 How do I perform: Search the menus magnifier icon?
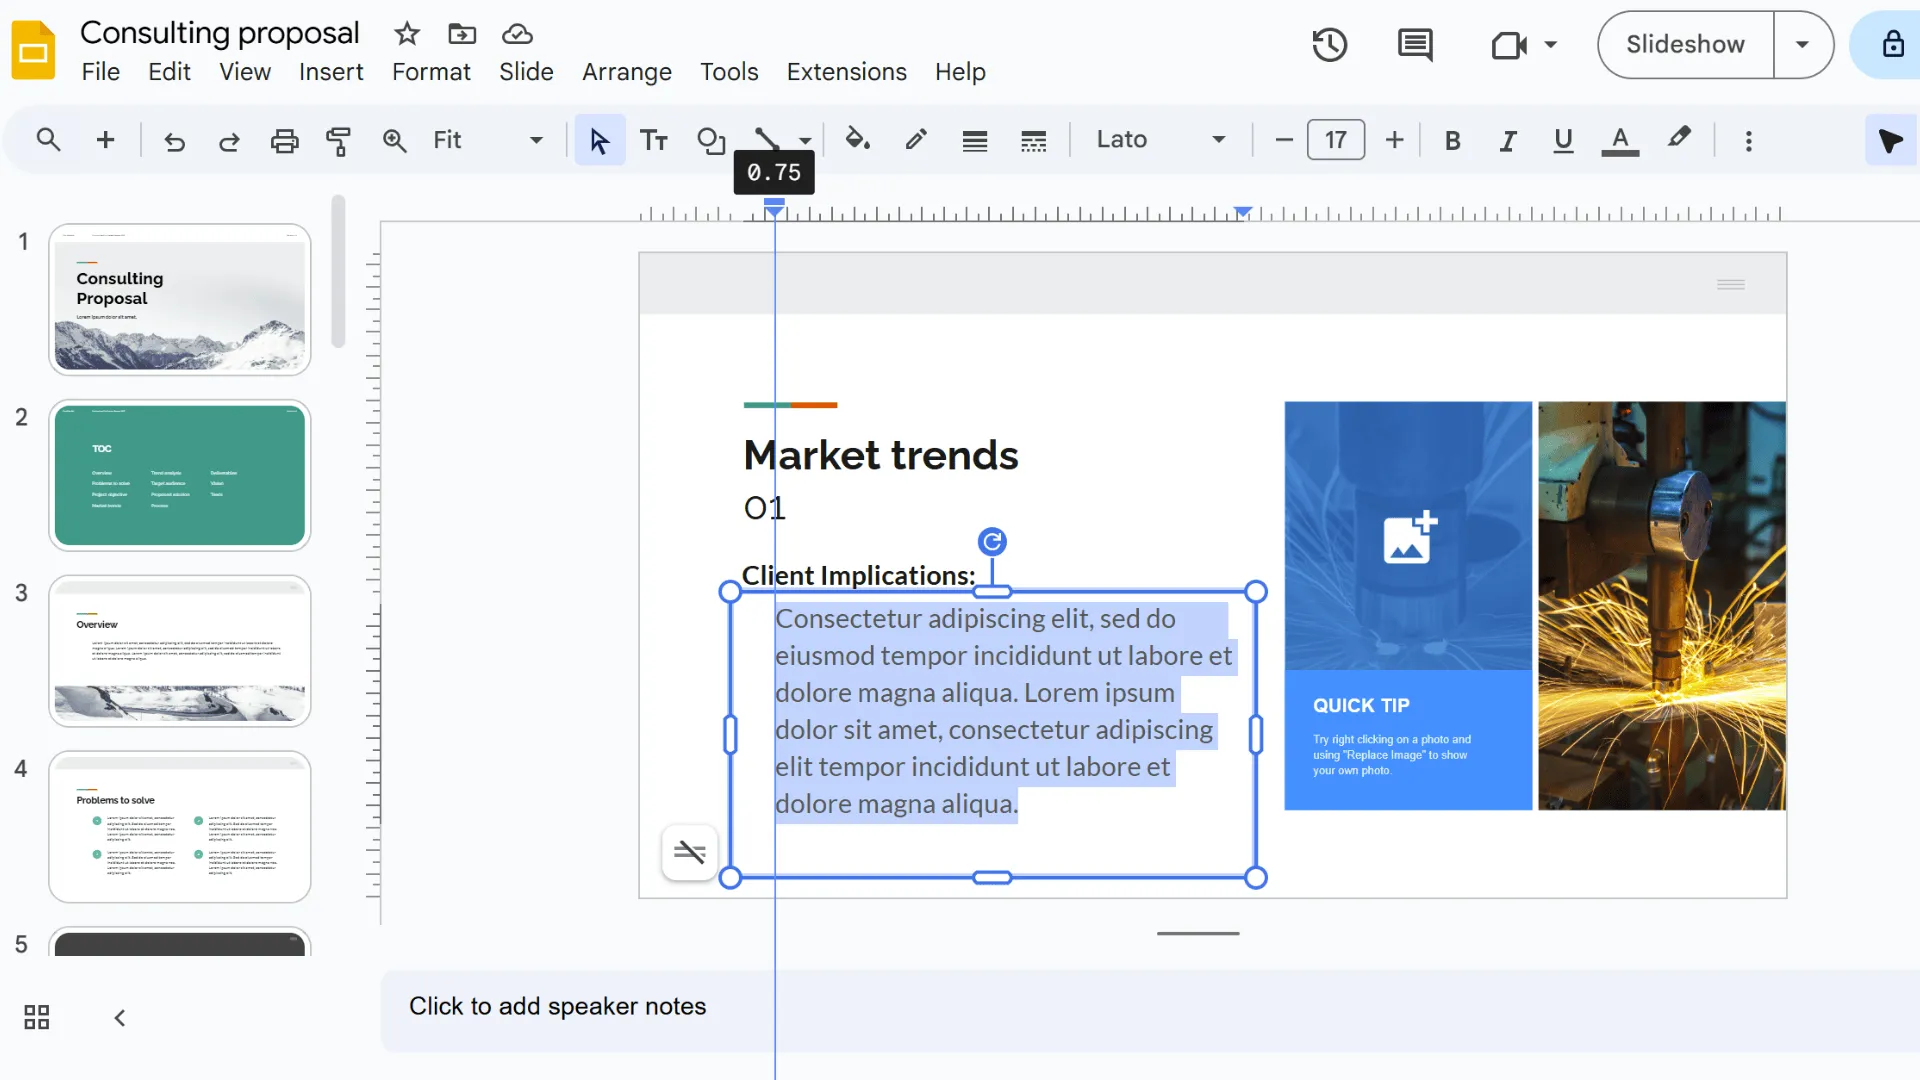coord(48,140)
